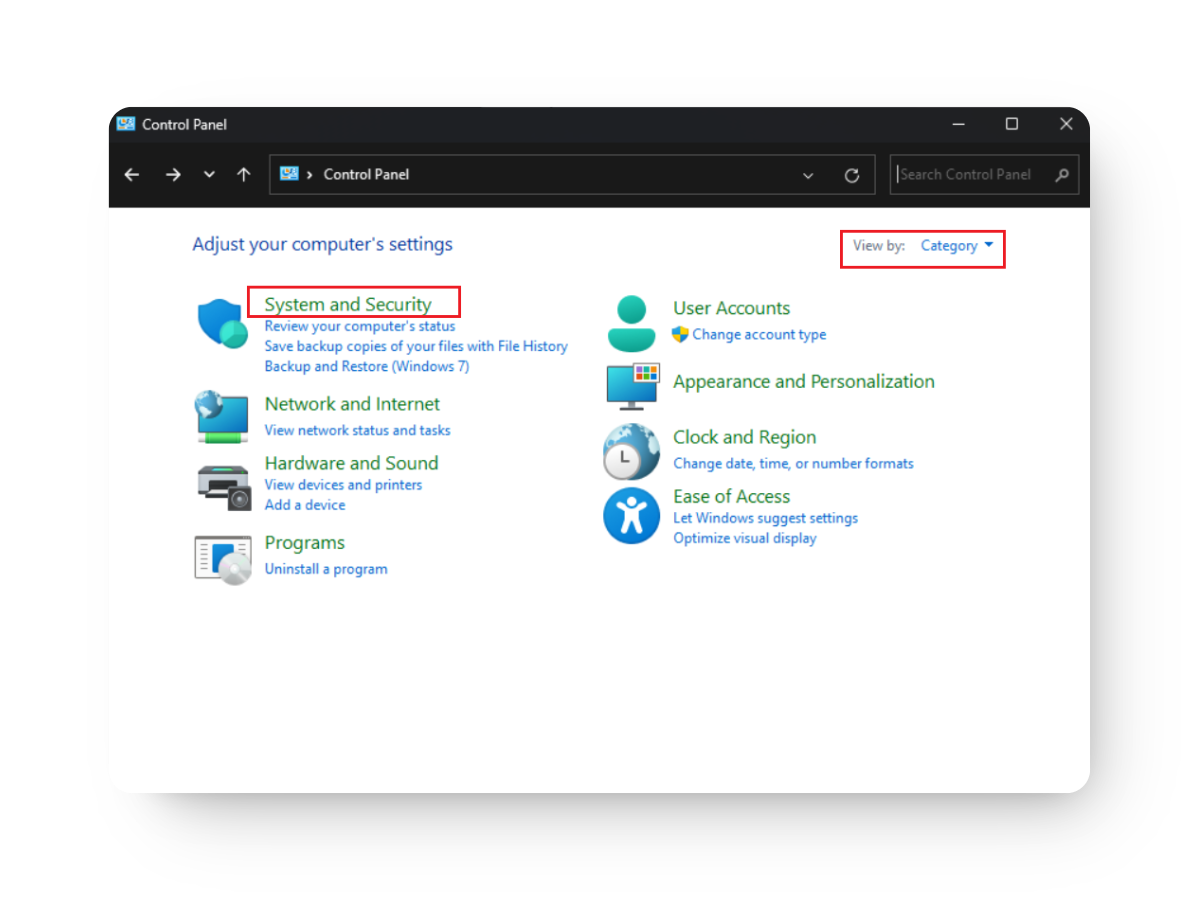1200x900 pixels.
Task: Expand the address bar history dropdown
Action: (808, 174)
